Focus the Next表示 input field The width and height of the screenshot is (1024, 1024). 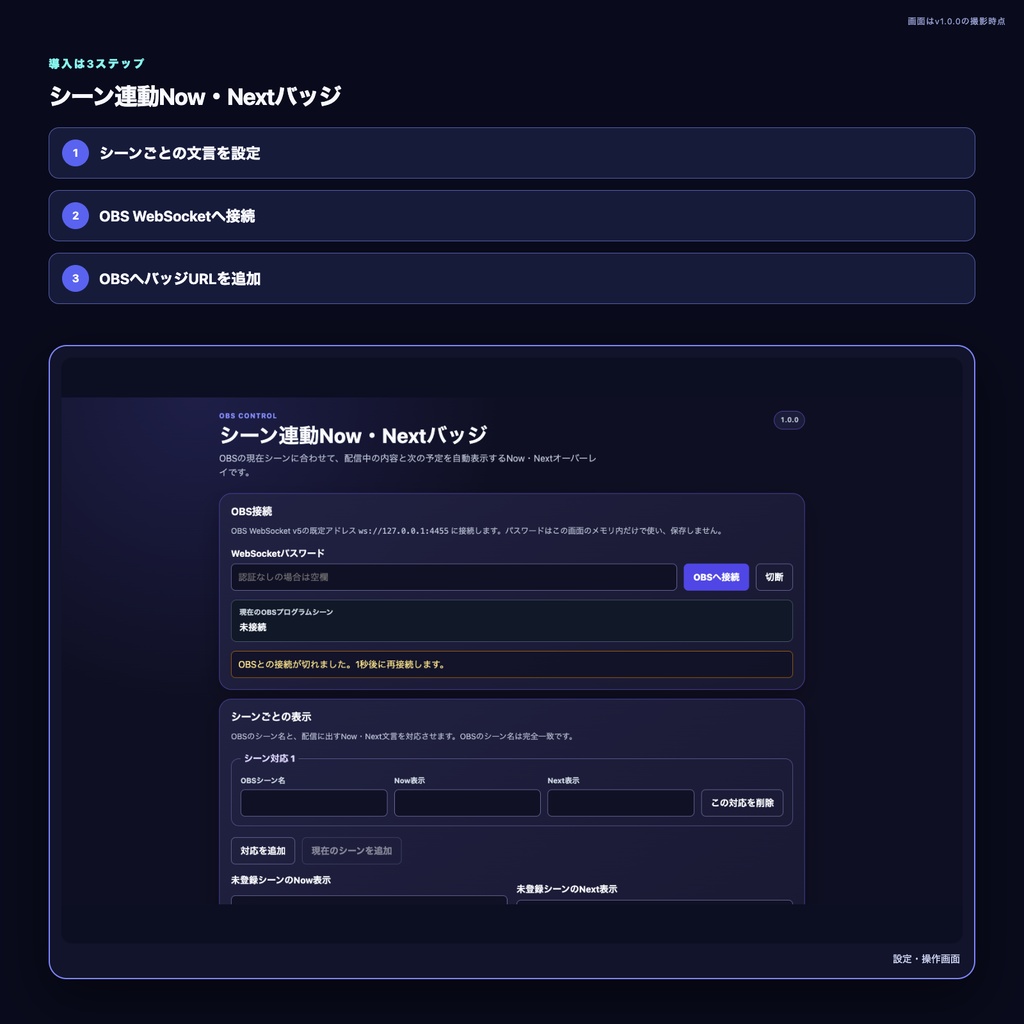620,803
